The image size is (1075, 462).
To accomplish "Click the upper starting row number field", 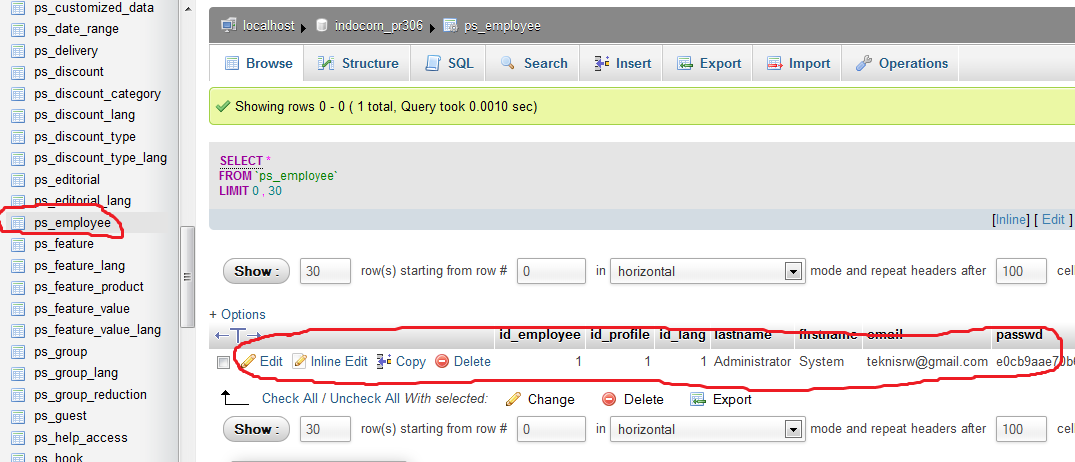I will (551, 271).
